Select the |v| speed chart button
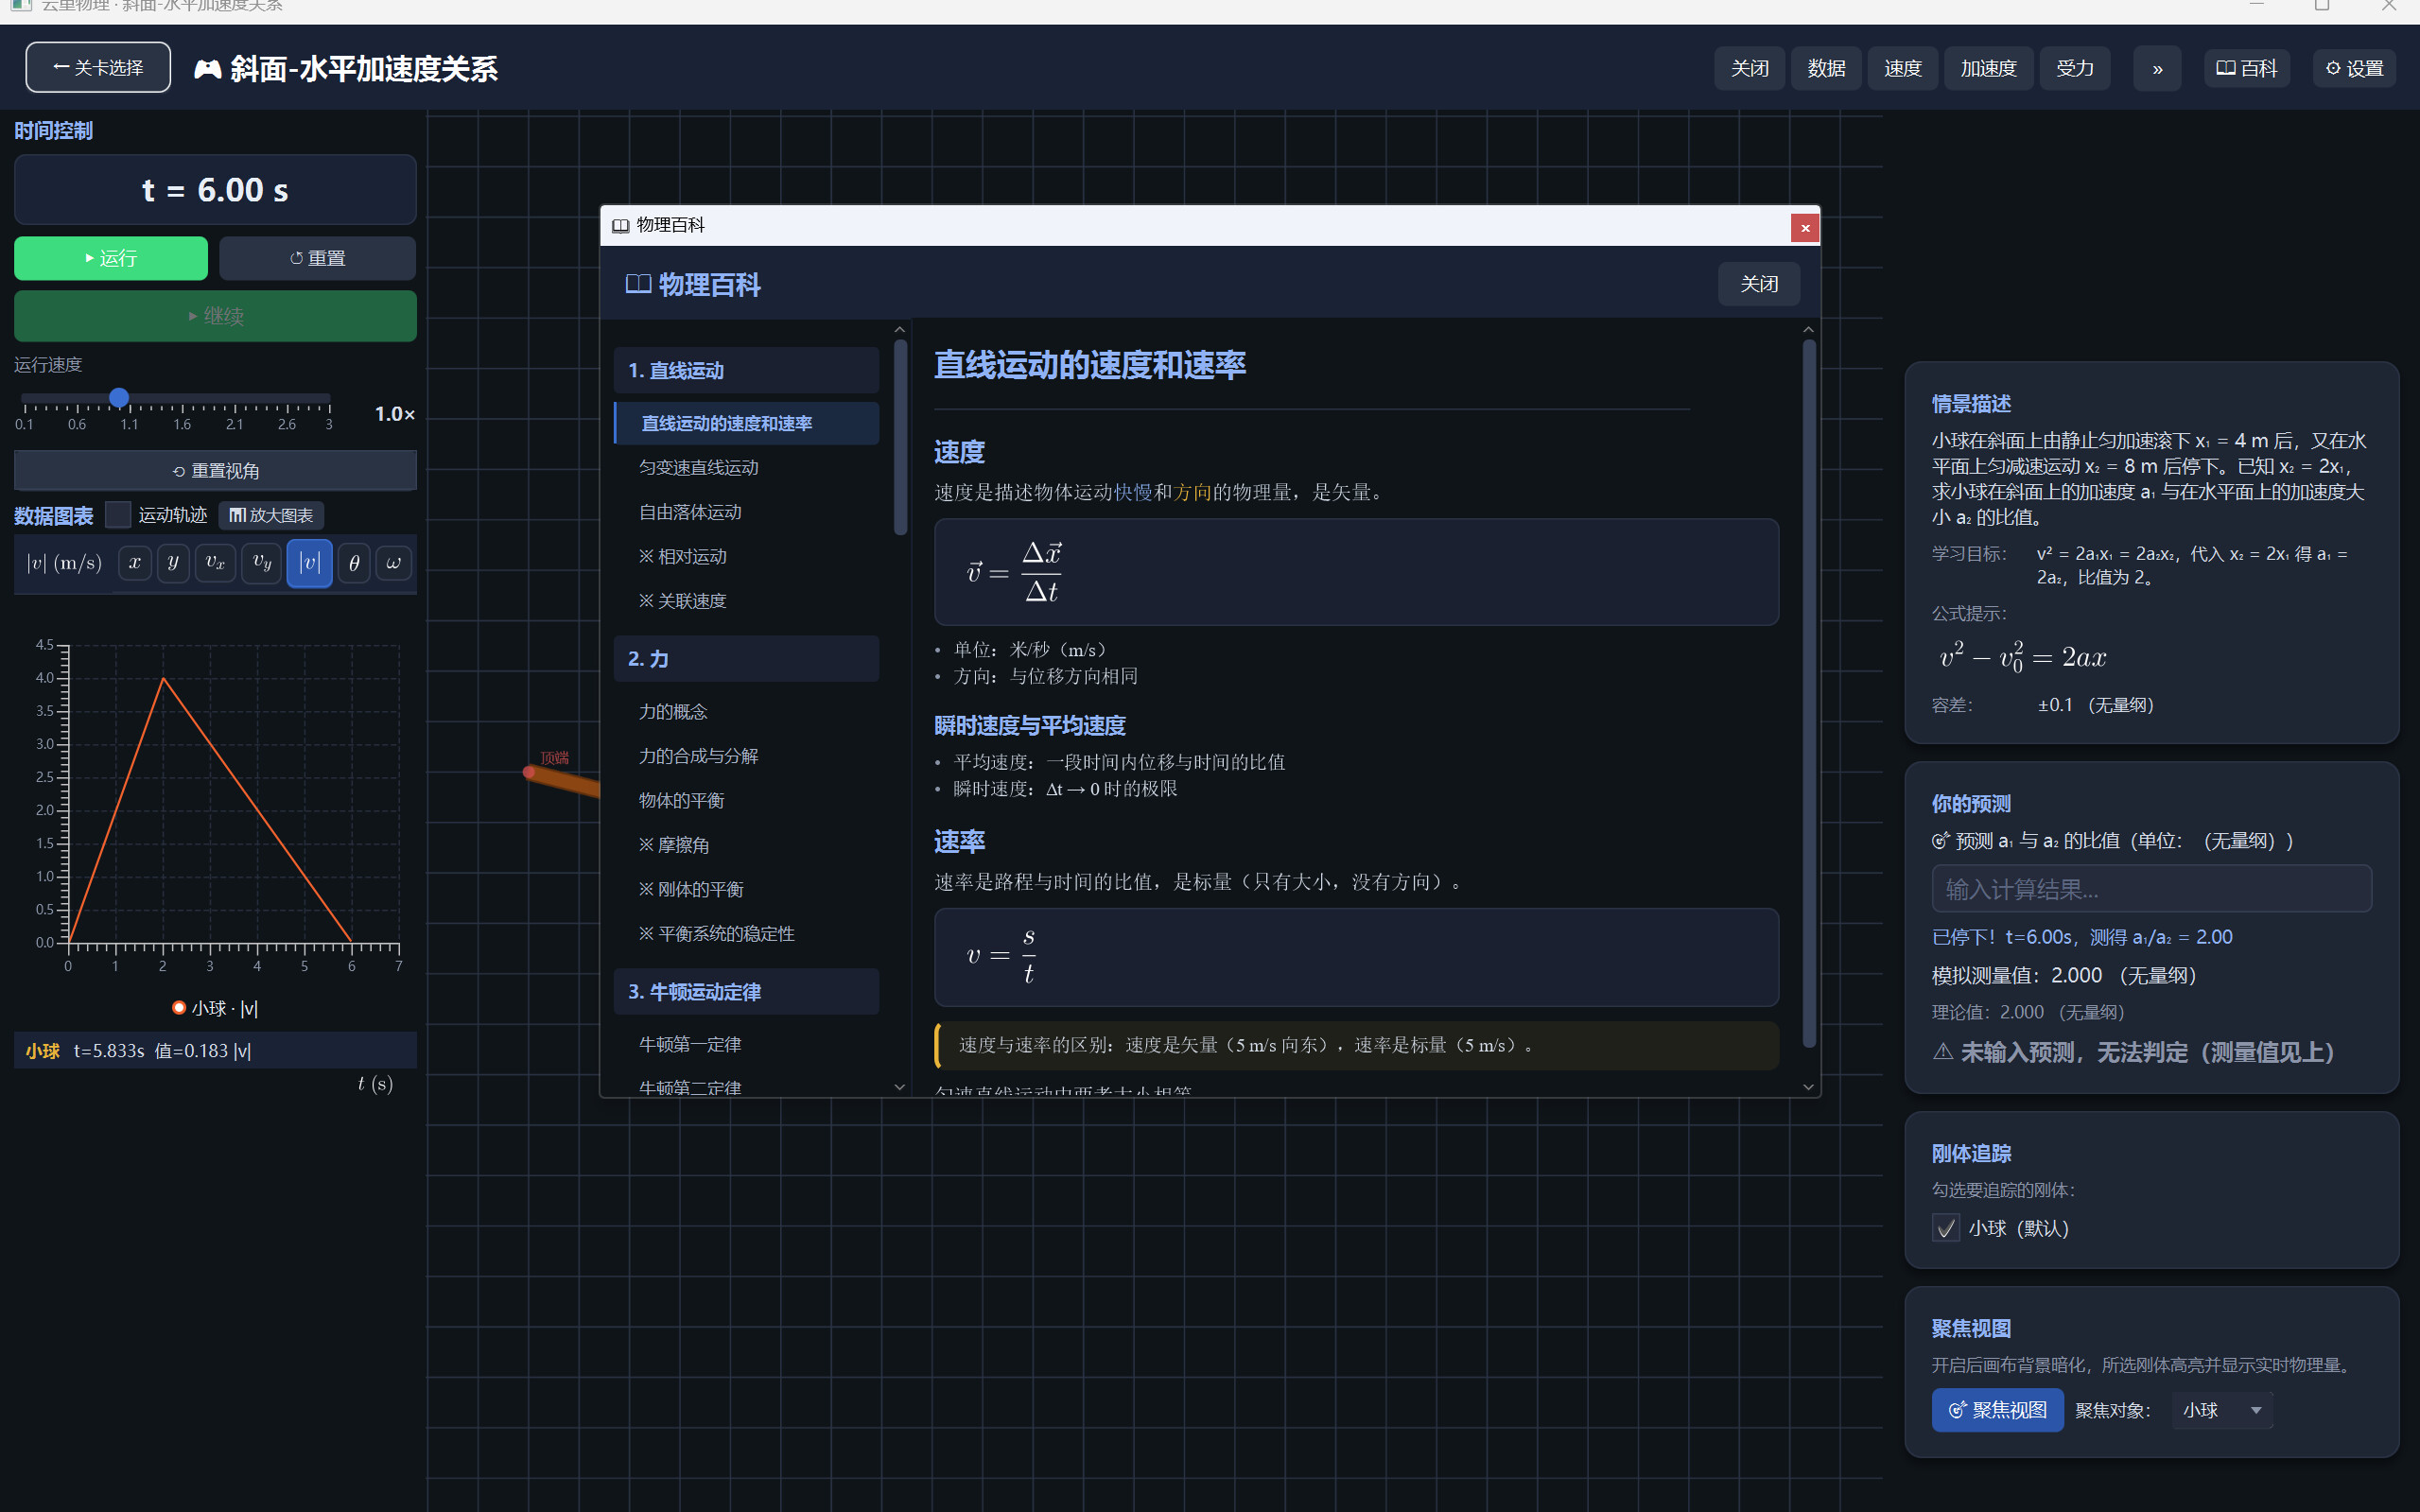2420x1512 pixels. (x=309, y=563)
